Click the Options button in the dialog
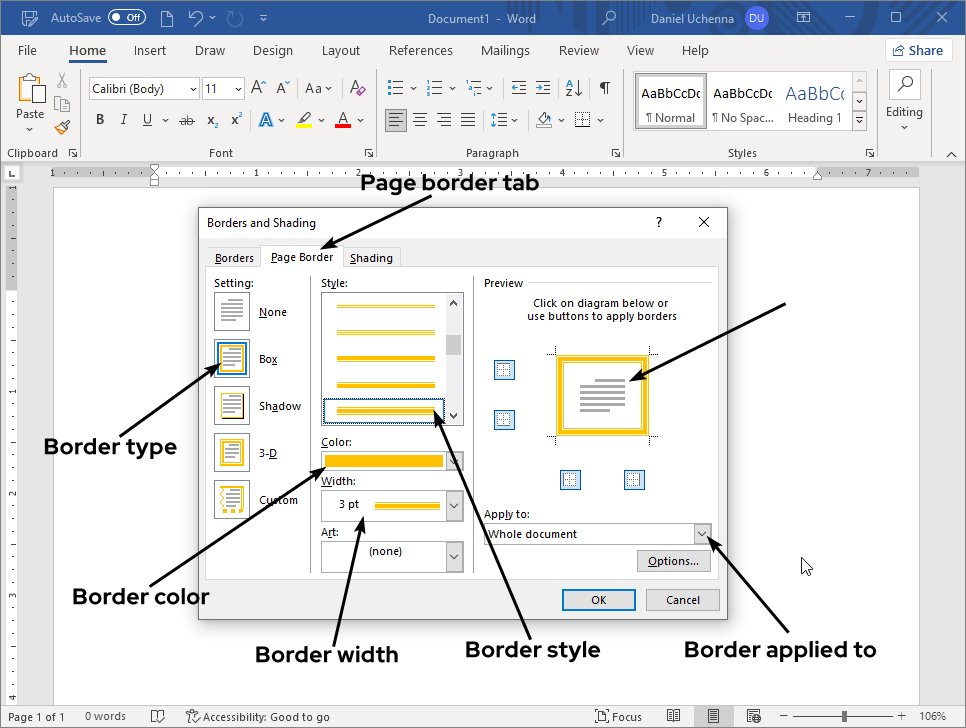The height and width of the screenshot is (728, 966). (x=673, y=561)
